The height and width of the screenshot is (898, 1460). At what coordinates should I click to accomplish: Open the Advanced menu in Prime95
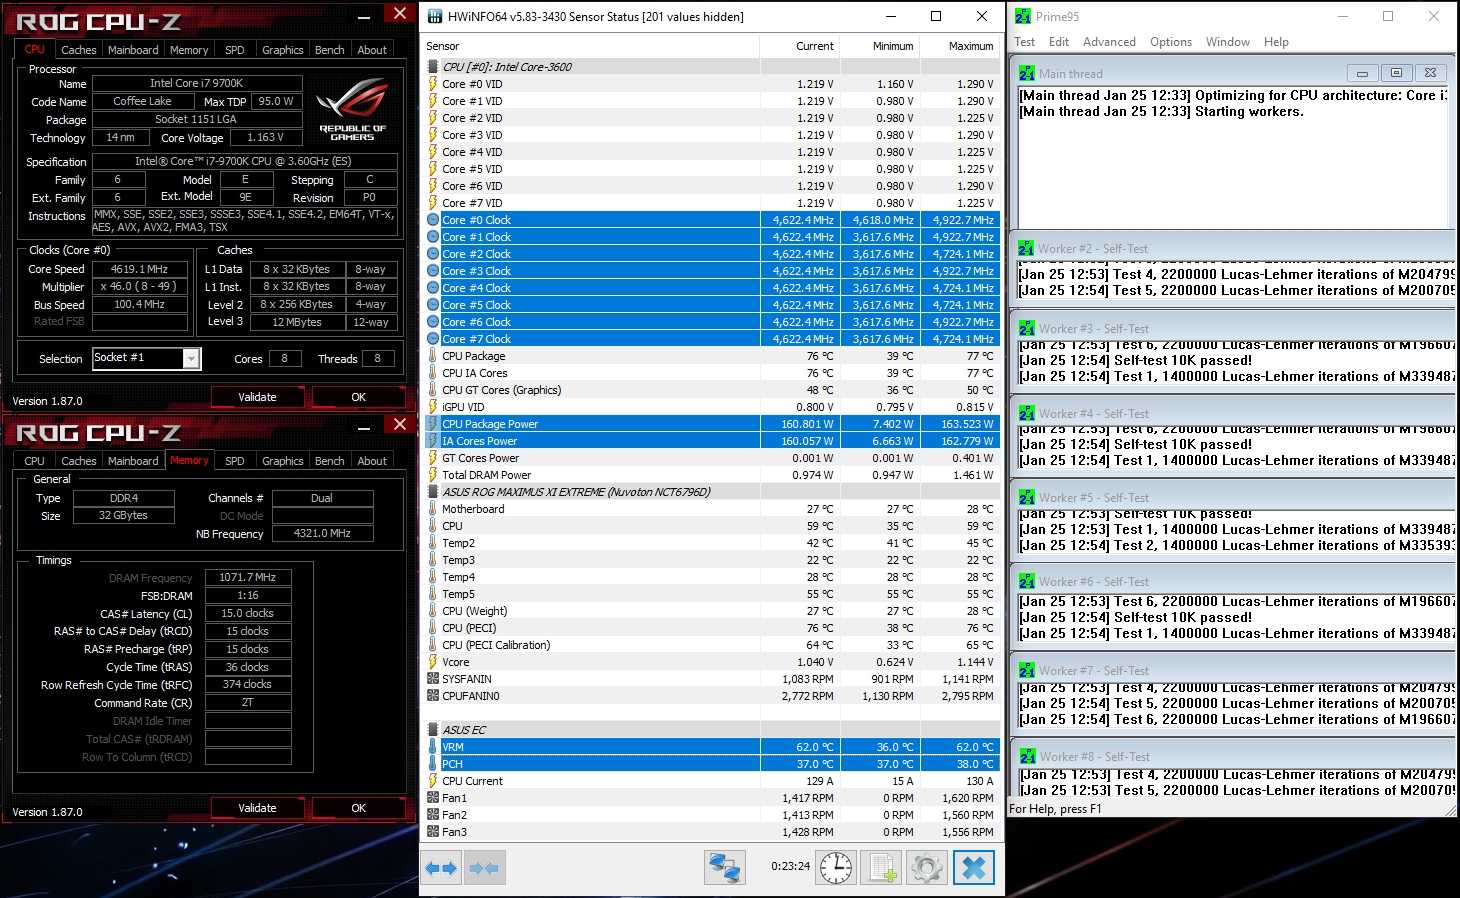(x=1109, y=42)
